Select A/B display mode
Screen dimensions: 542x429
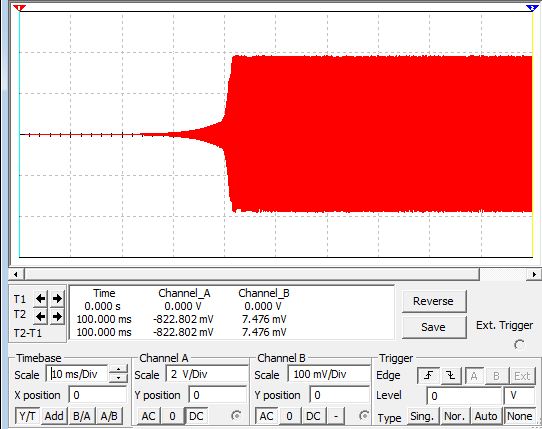tap(109, 416)
